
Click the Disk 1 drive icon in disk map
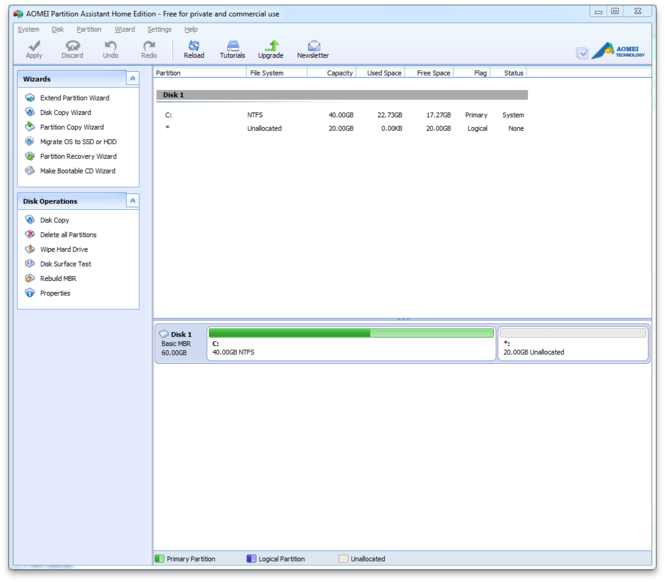coord(164,334)
